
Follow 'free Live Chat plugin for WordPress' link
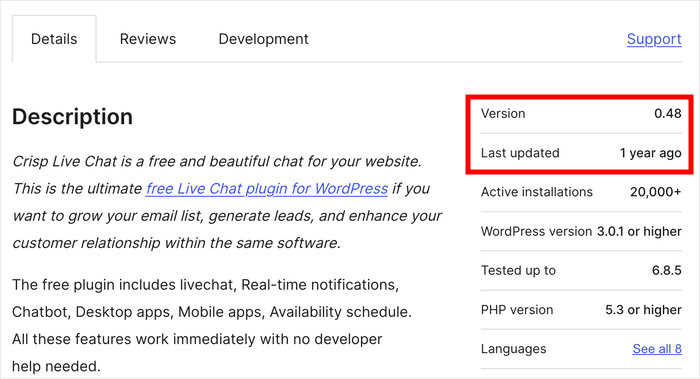click(x=267, y=189)
